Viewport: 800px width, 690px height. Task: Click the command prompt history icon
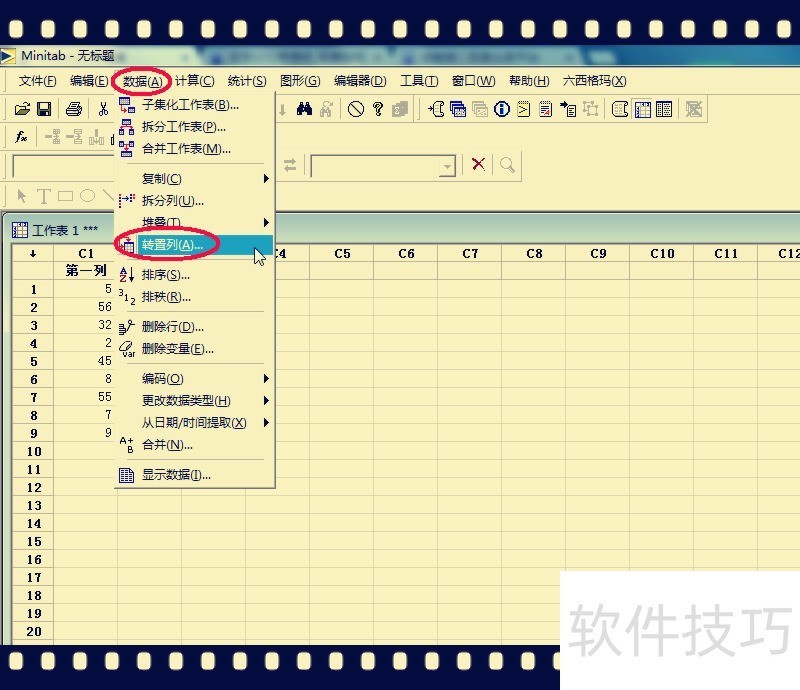[523, 109]
